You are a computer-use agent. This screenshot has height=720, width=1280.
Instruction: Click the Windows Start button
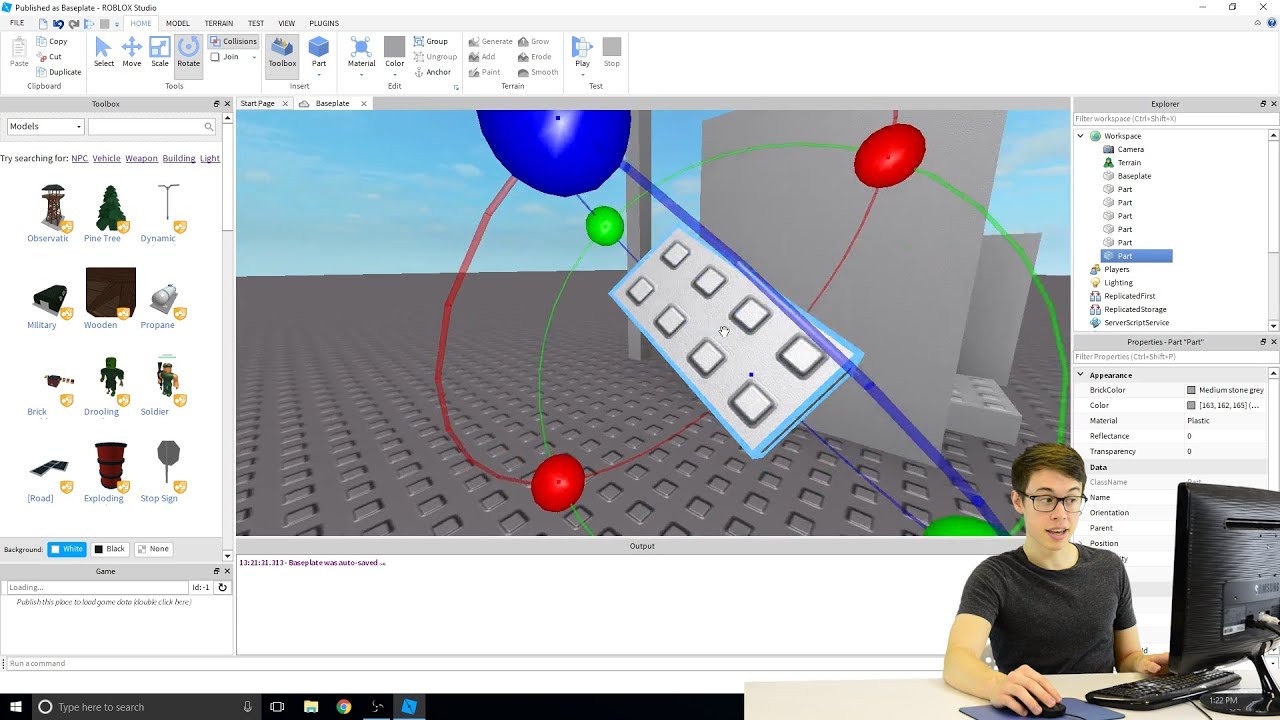pos(15,707)
